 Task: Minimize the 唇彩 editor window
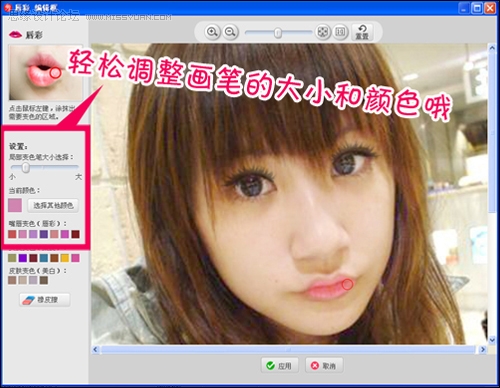click(464, 8)
